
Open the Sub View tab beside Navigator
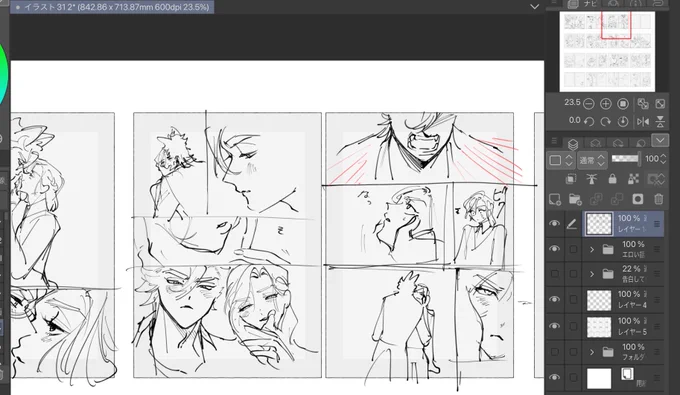613,3
